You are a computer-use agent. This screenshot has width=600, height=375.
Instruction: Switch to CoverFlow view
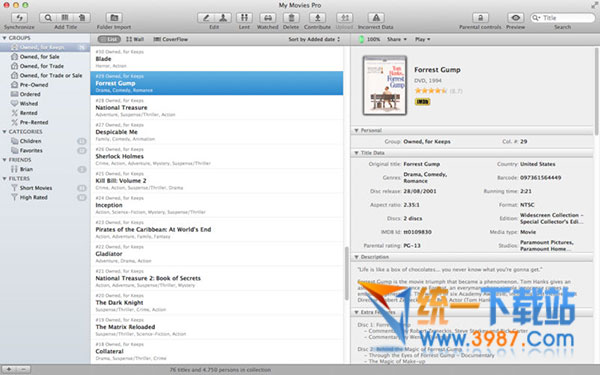coord(171,39)
